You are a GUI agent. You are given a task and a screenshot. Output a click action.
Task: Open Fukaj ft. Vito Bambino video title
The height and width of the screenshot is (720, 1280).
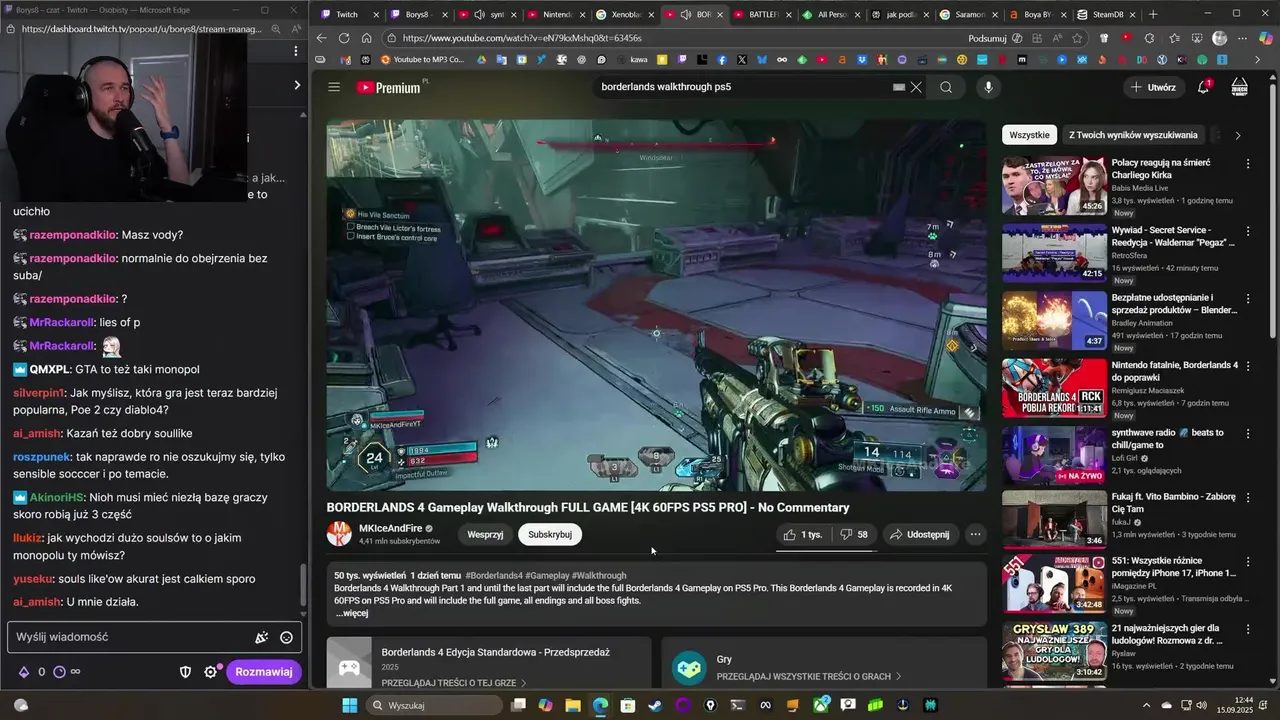click(1174, 502)
